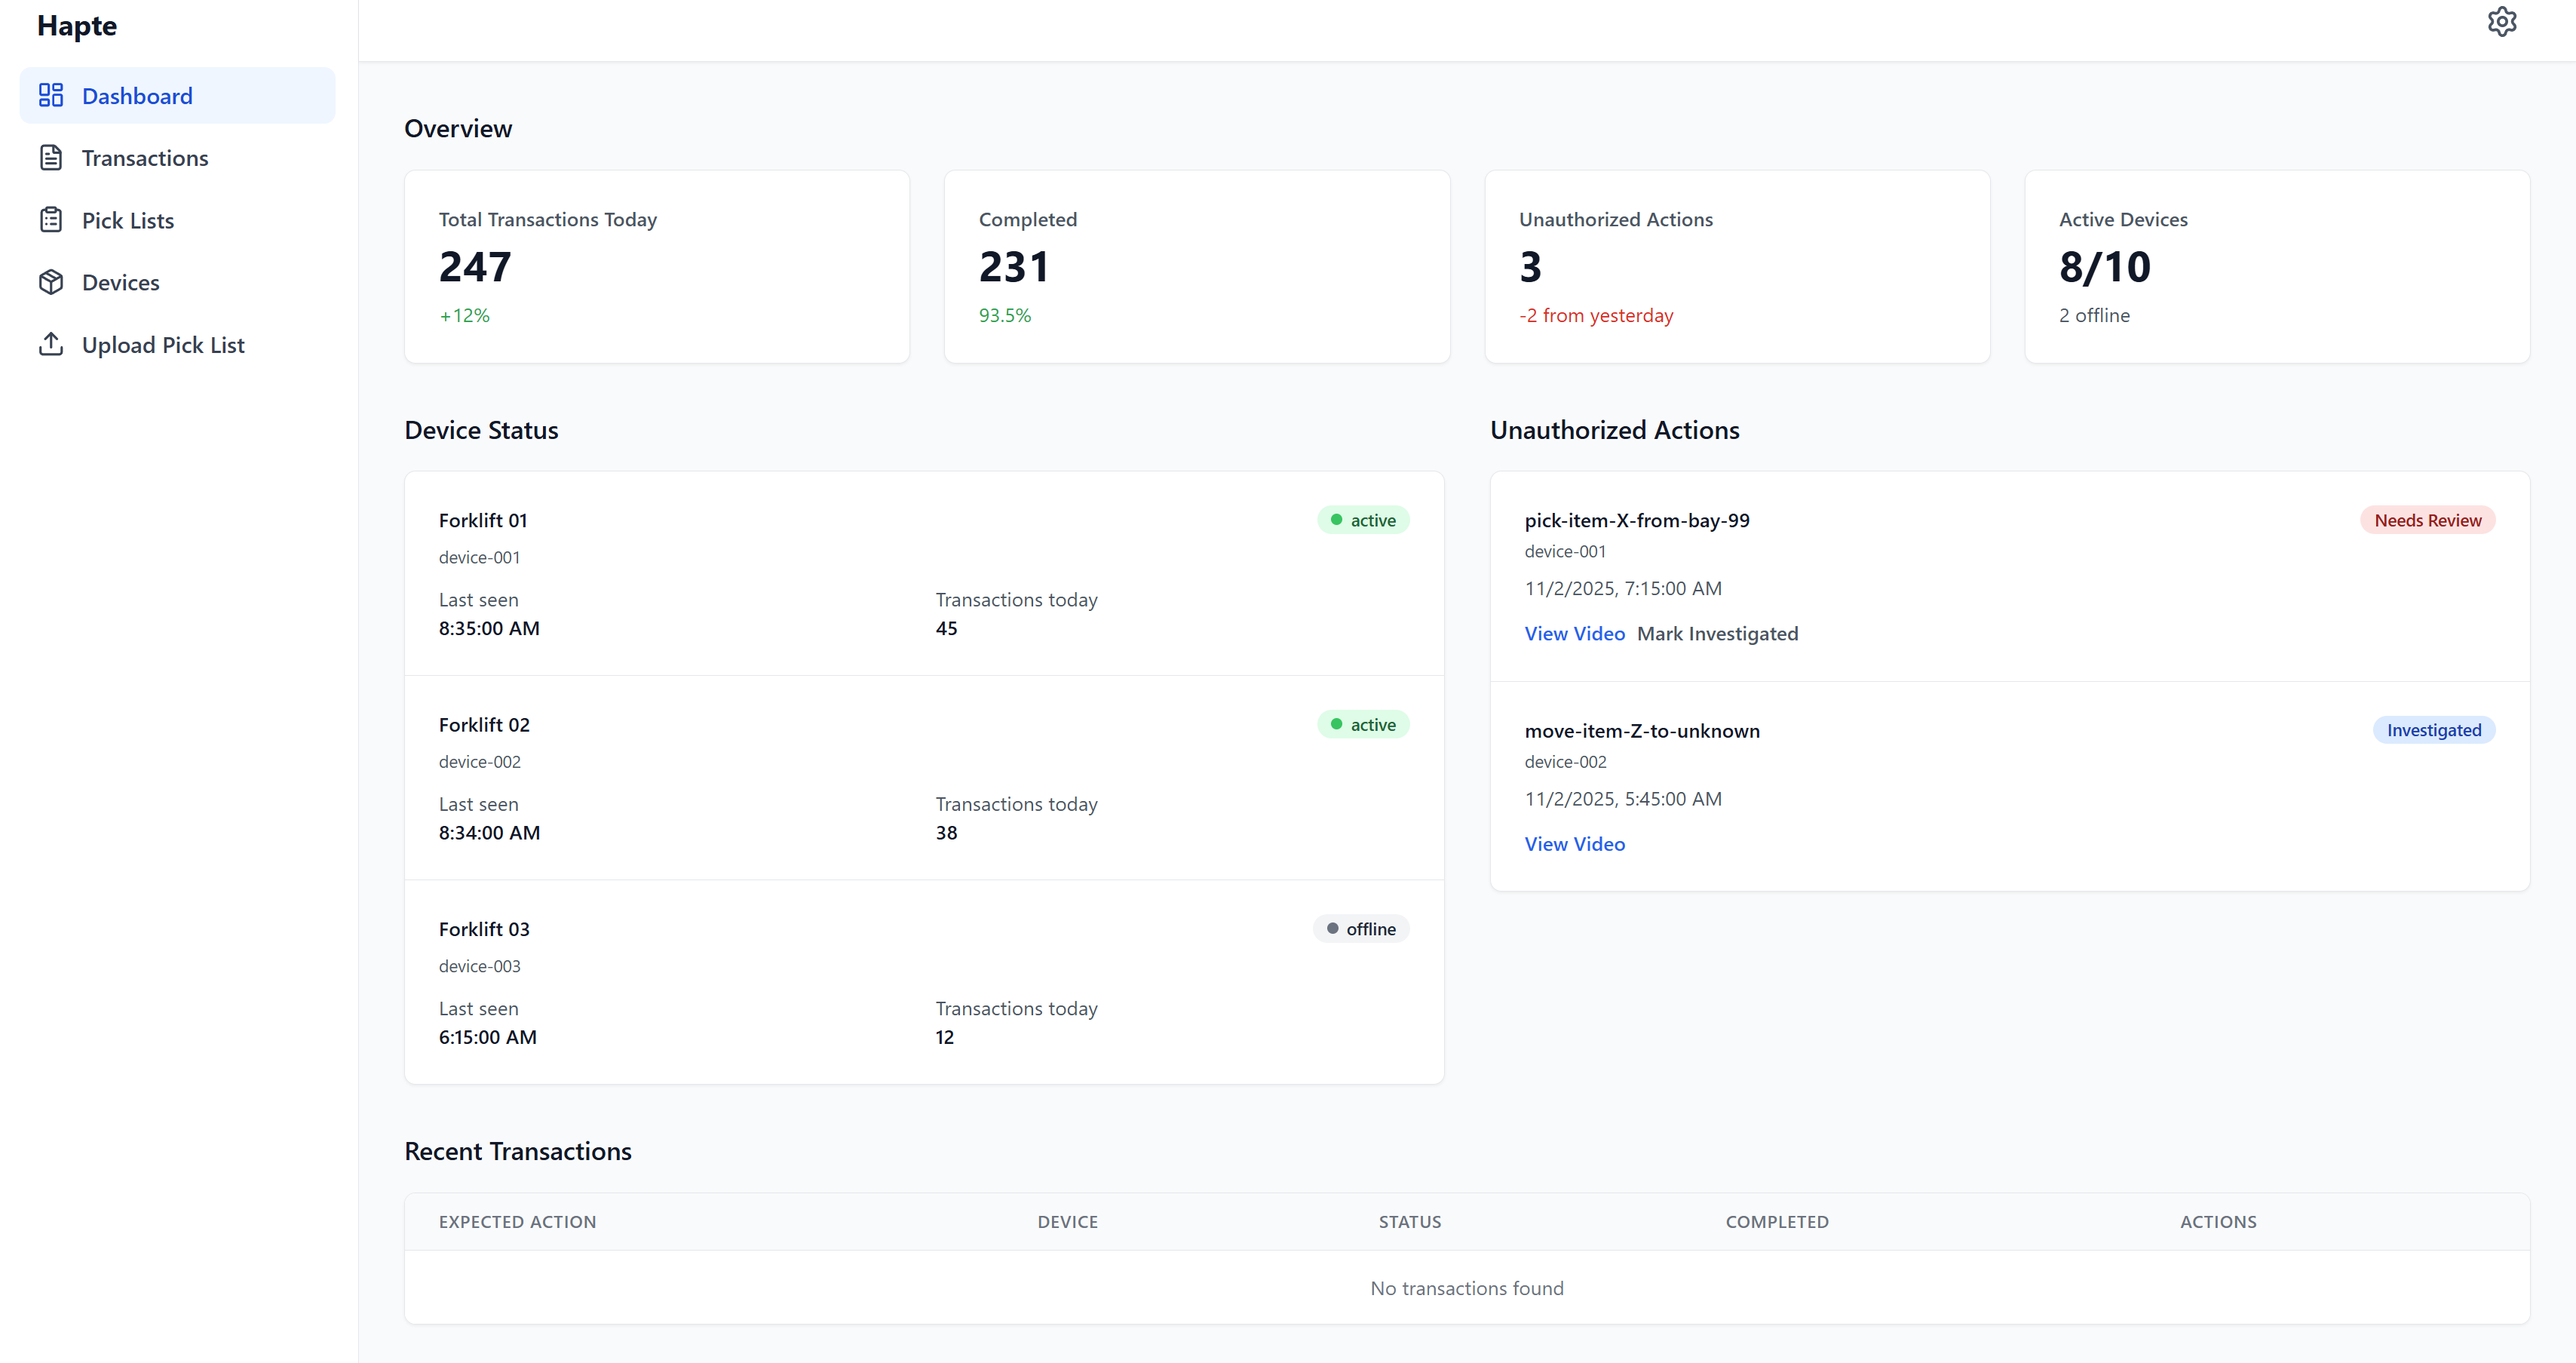This screenshot has width=2576, height=1363.
Task: View Video for move-item-Z-to-unknown
Action: pos(1574,843)
